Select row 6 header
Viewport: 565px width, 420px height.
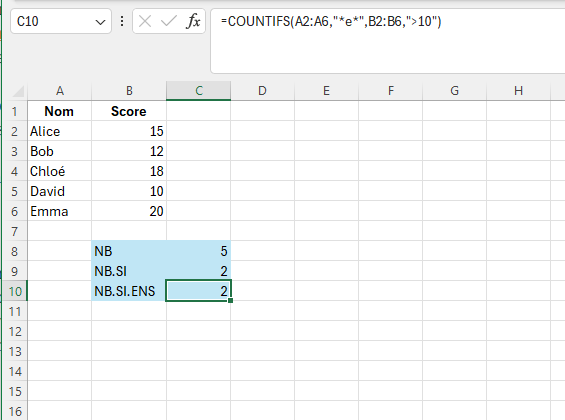pos(14,211)
